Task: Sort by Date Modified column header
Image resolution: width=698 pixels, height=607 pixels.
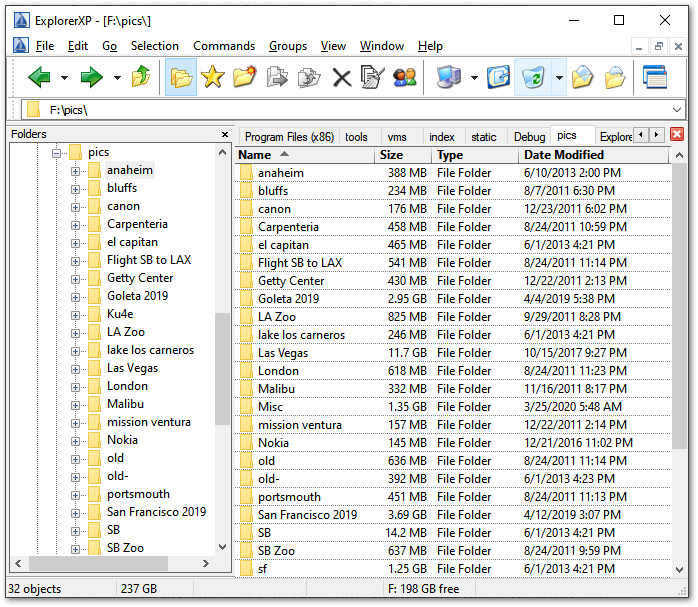Action: (564, 155)
